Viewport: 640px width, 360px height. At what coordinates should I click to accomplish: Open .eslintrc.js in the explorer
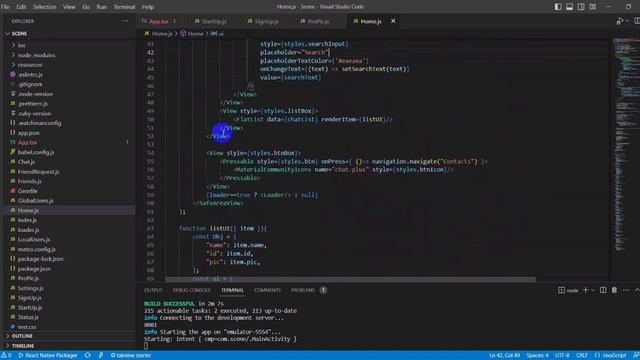[x=30, y=75]
